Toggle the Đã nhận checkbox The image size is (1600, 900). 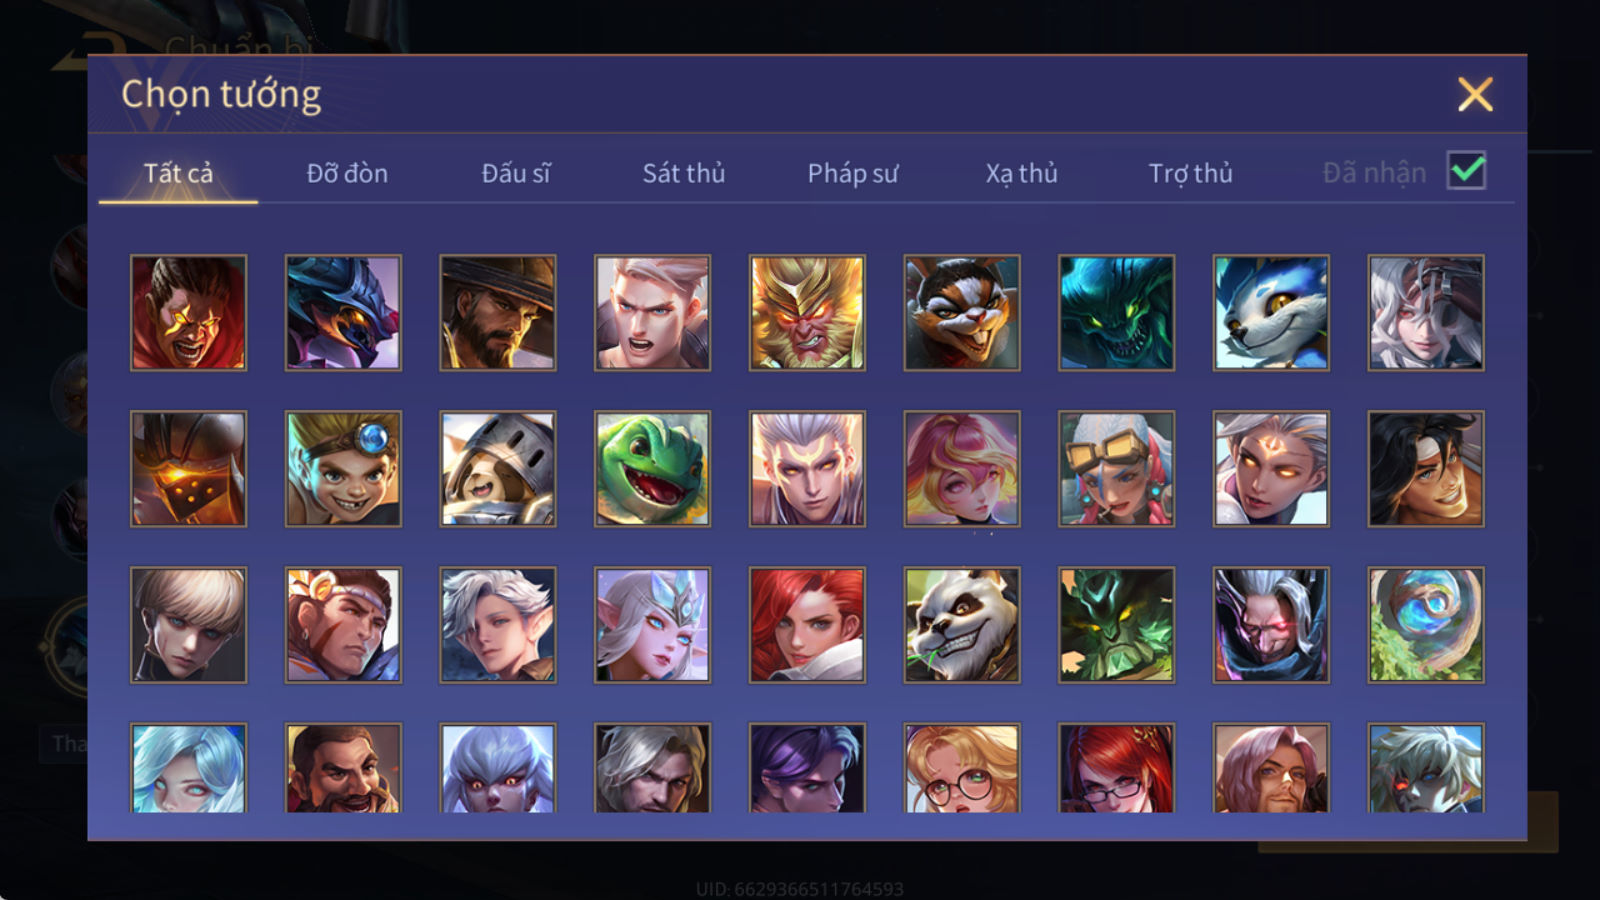coord(1466,171)
